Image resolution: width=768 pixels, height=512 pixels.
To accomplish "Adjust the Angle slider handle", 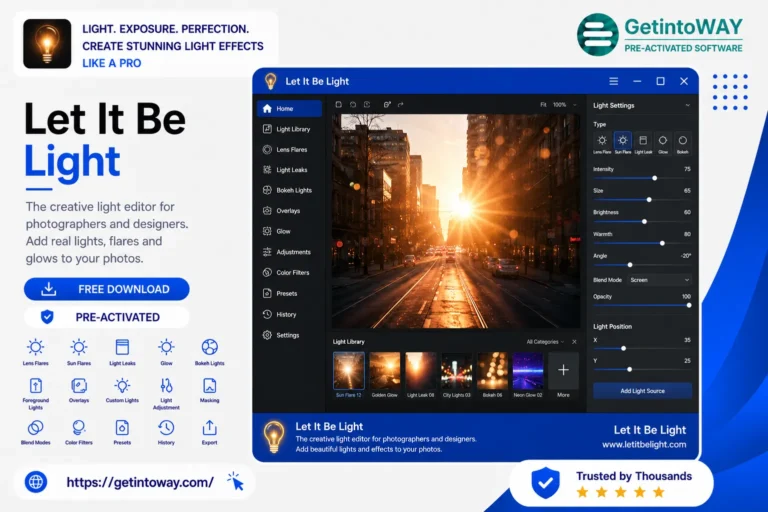I will click(630, 265).
